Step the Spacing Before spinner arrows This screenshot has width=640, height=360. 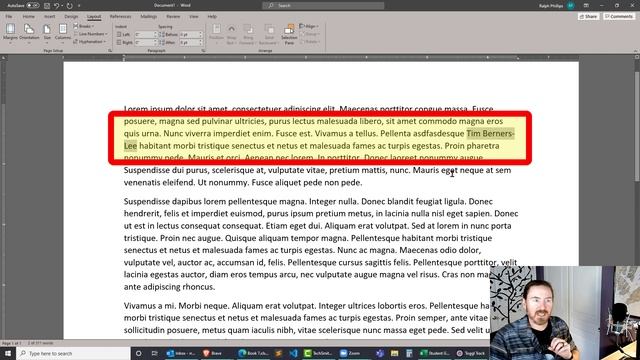click(200, 35)
